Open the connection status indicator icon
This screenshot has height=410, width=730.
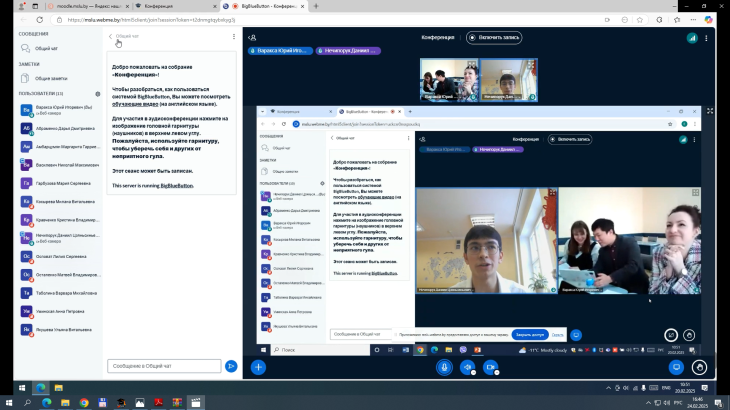click(692, 38)
